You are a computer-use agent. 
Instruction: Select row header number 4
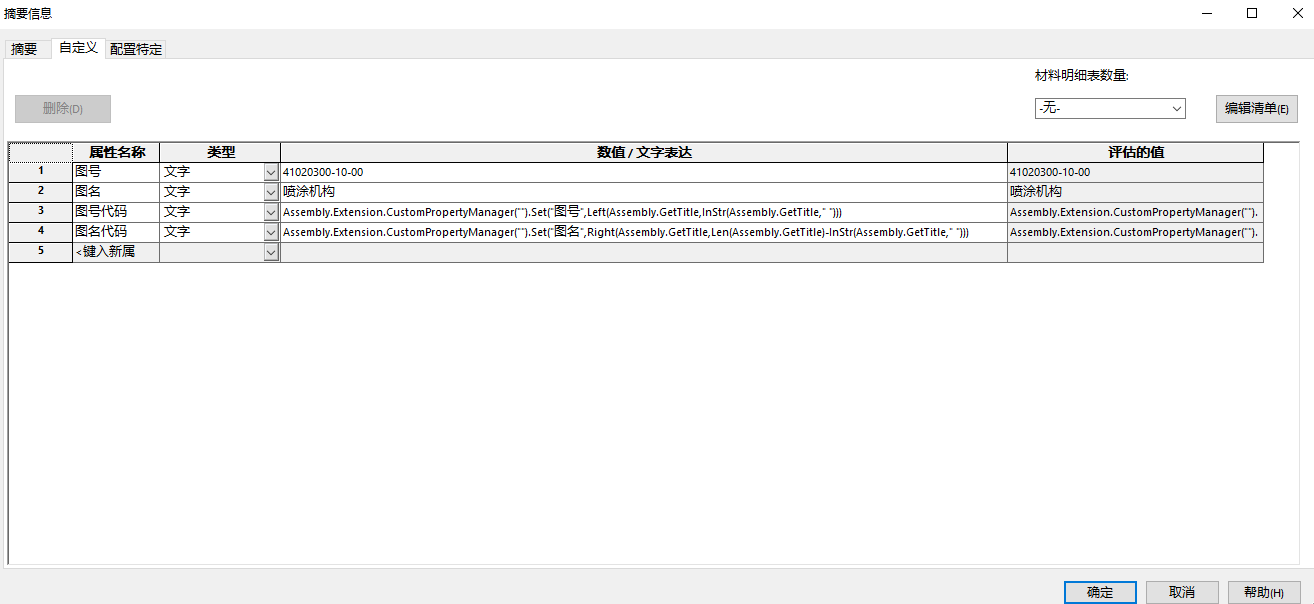click(41, 232)
